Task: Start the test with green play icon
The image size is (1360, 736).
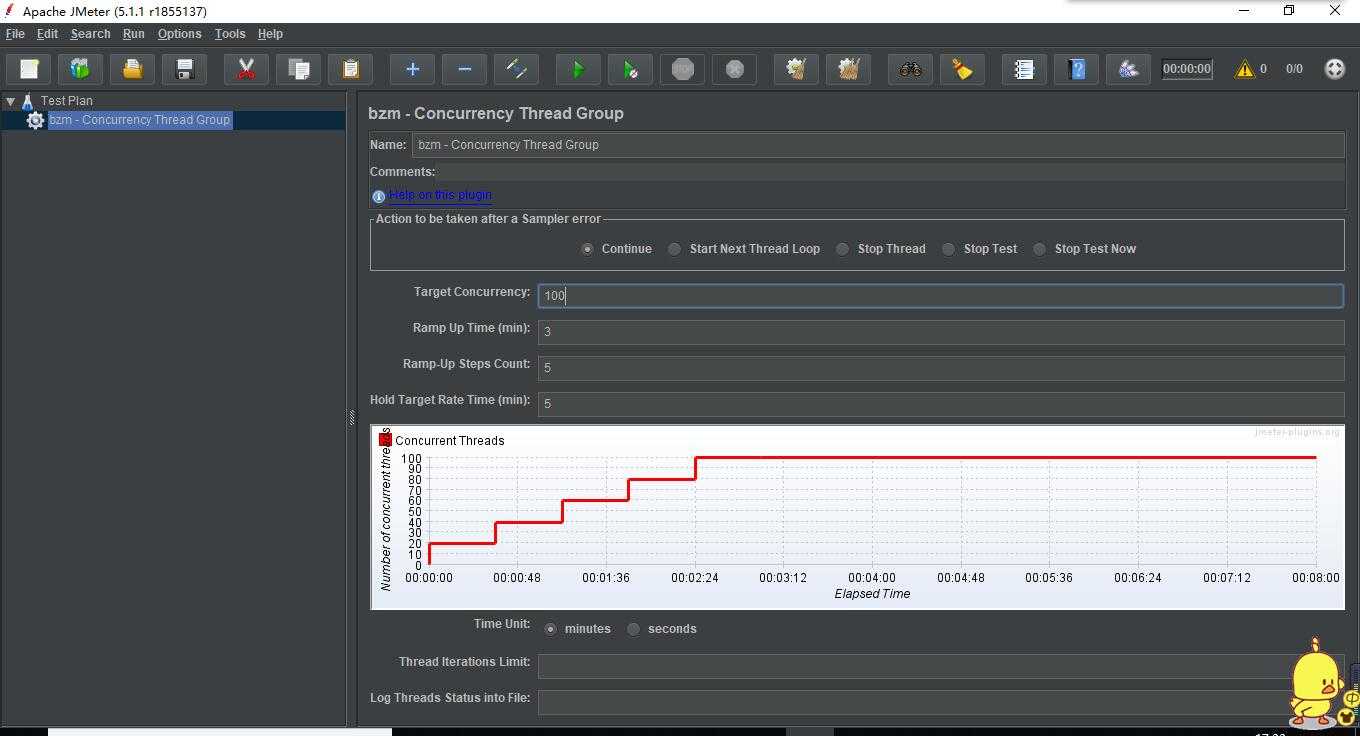Action: click(x=578, y=69)
